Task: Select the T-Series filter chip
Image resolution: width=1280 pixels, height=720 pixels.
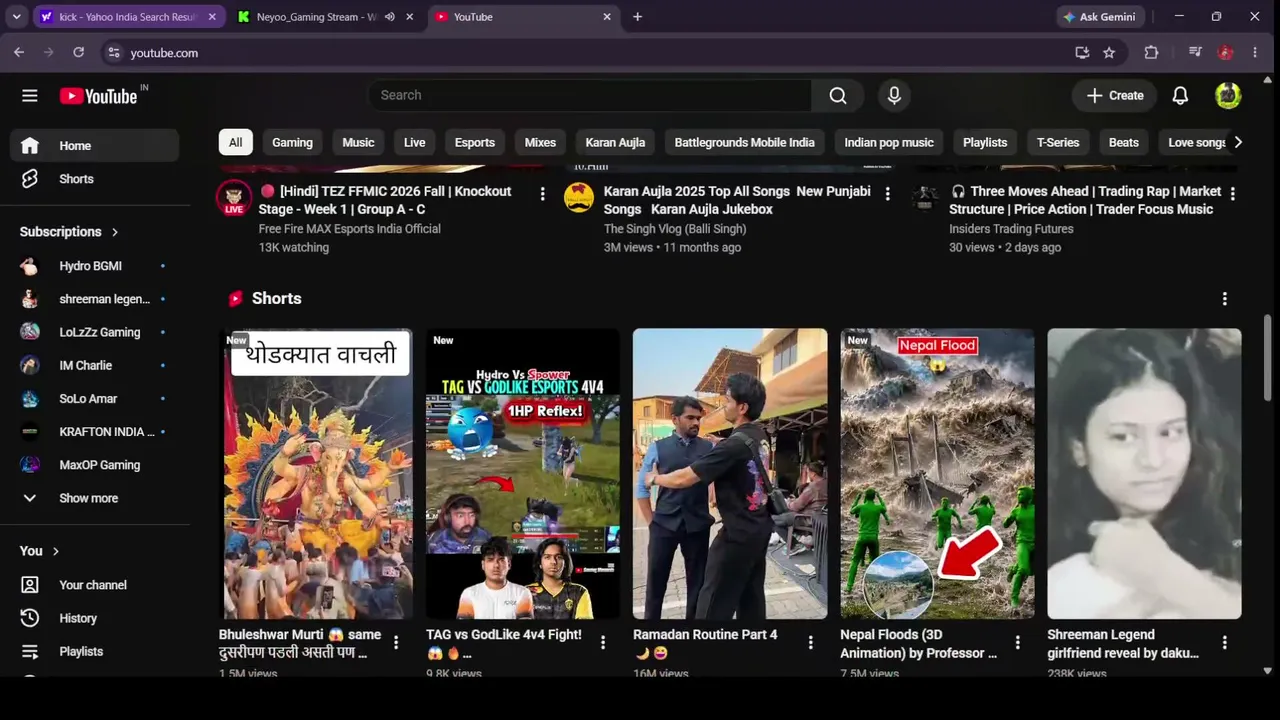Action: tap(1058, 142)
